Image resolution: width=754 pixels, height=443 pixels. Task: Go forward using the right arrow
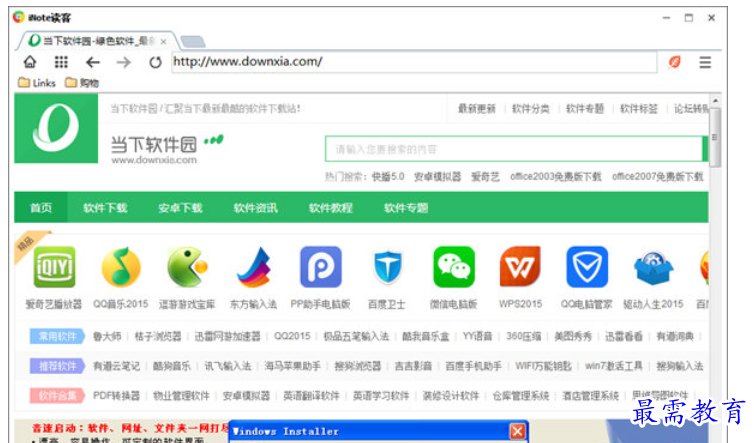tap(124, 62)
